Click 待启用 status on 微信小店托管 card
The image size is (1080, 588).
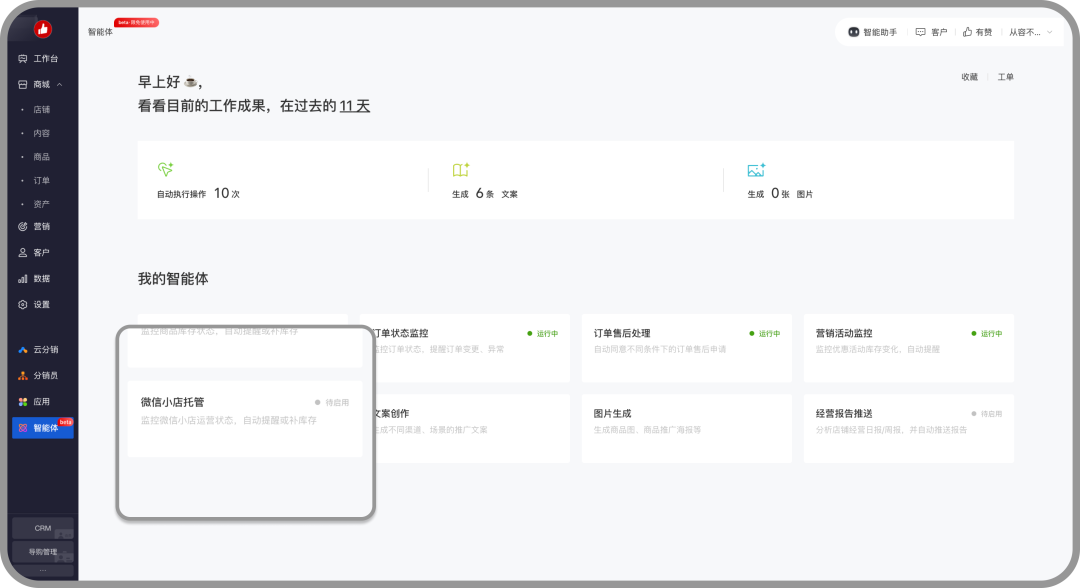point(331,402)
